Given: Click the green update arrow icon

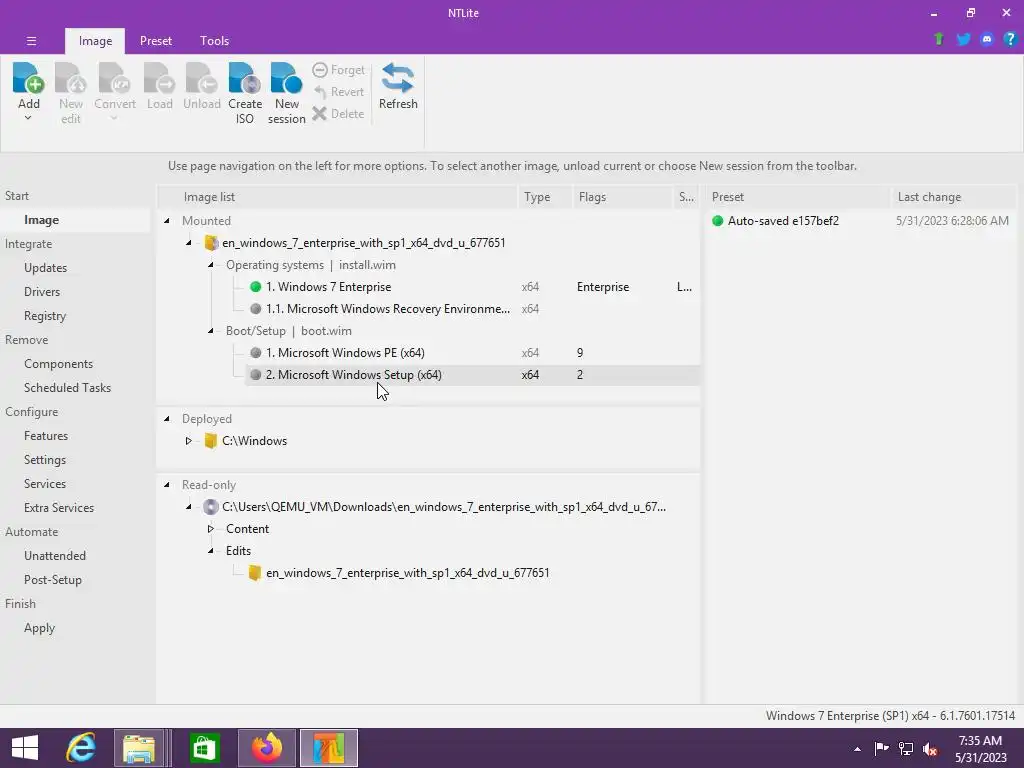Looking at the screenshot, I should click(938, 39).
